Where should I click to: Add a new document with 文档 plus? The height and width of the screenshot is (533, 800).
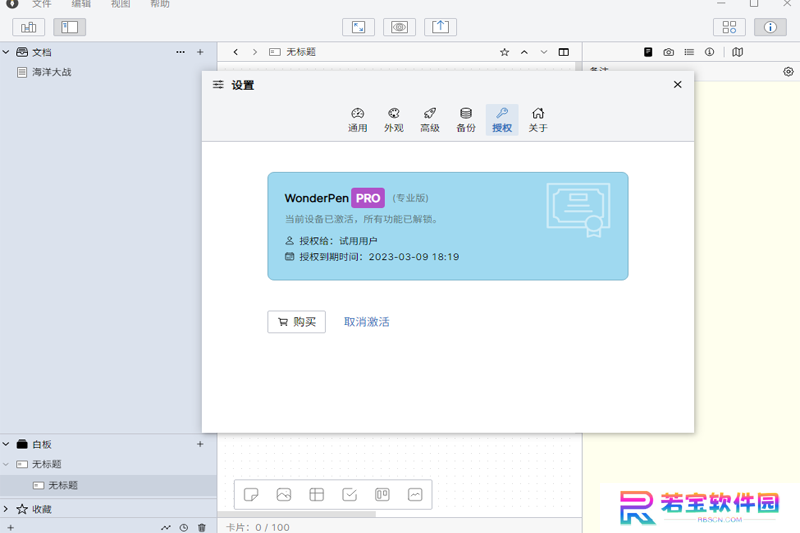pos(200,52)
